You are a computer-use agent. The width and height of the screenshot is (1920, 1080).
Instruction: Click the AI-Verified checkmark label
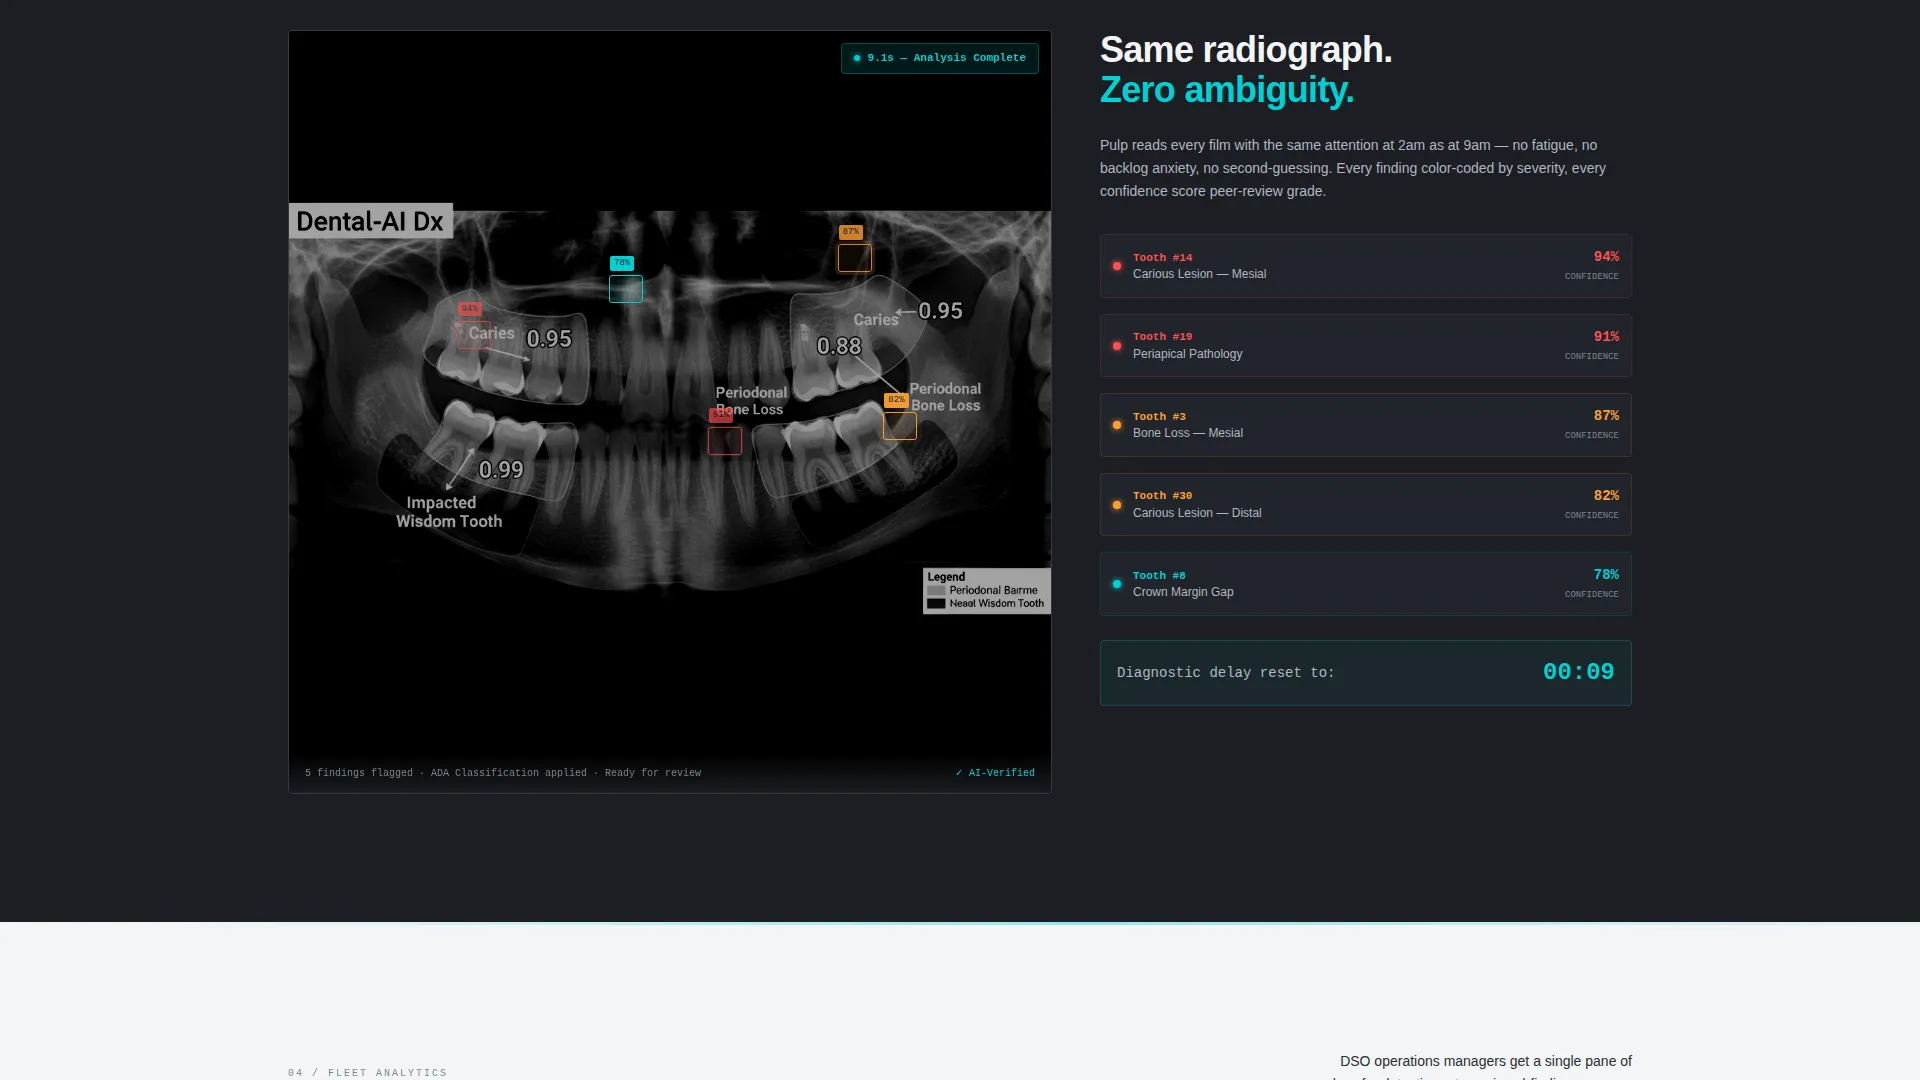coord(995,773)
